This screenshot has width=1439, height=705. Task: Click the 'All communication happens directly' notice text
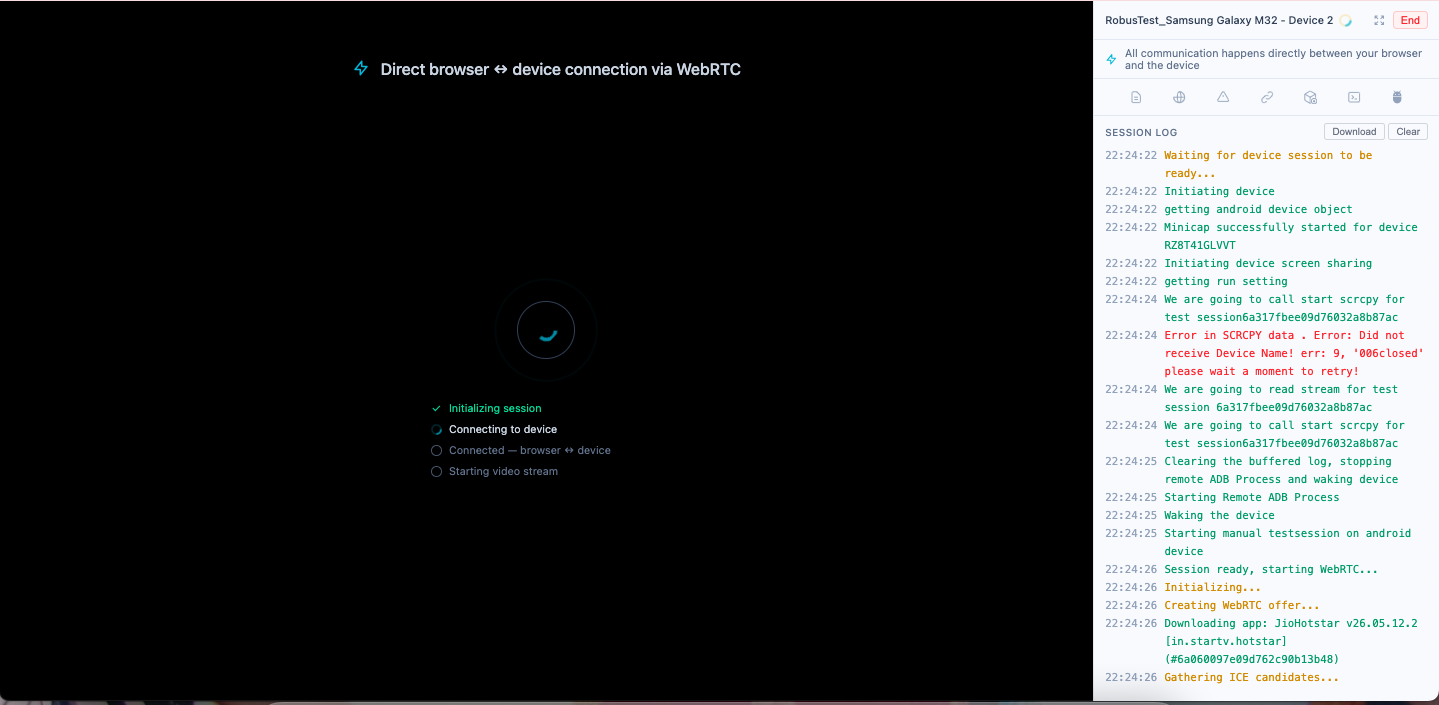pyautogui.click(x=1273, y=60)
